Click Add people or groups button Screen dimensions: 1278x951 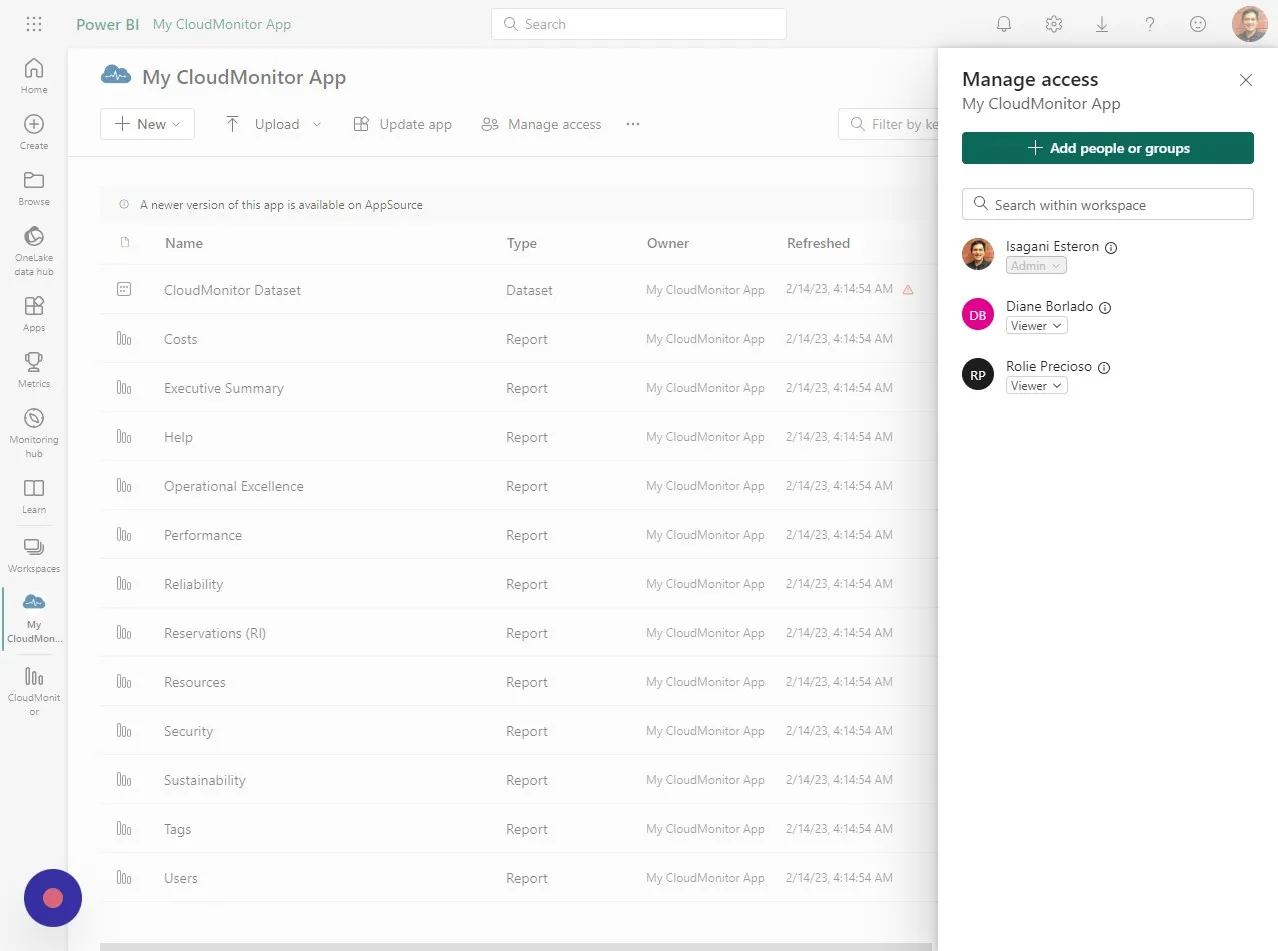(1108, 148)
